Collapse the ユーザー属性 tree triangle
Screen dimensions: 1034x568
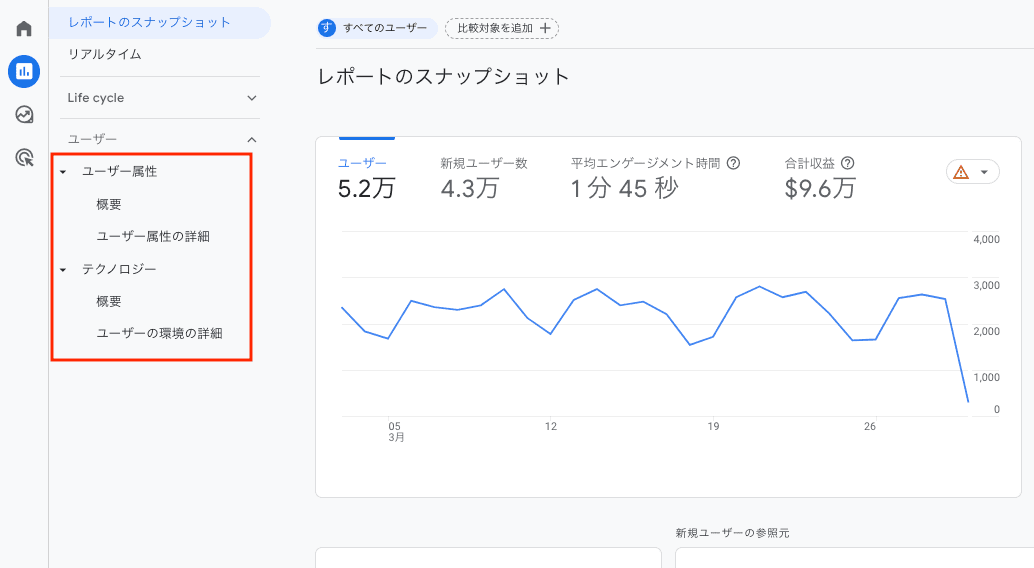[63, 172]
